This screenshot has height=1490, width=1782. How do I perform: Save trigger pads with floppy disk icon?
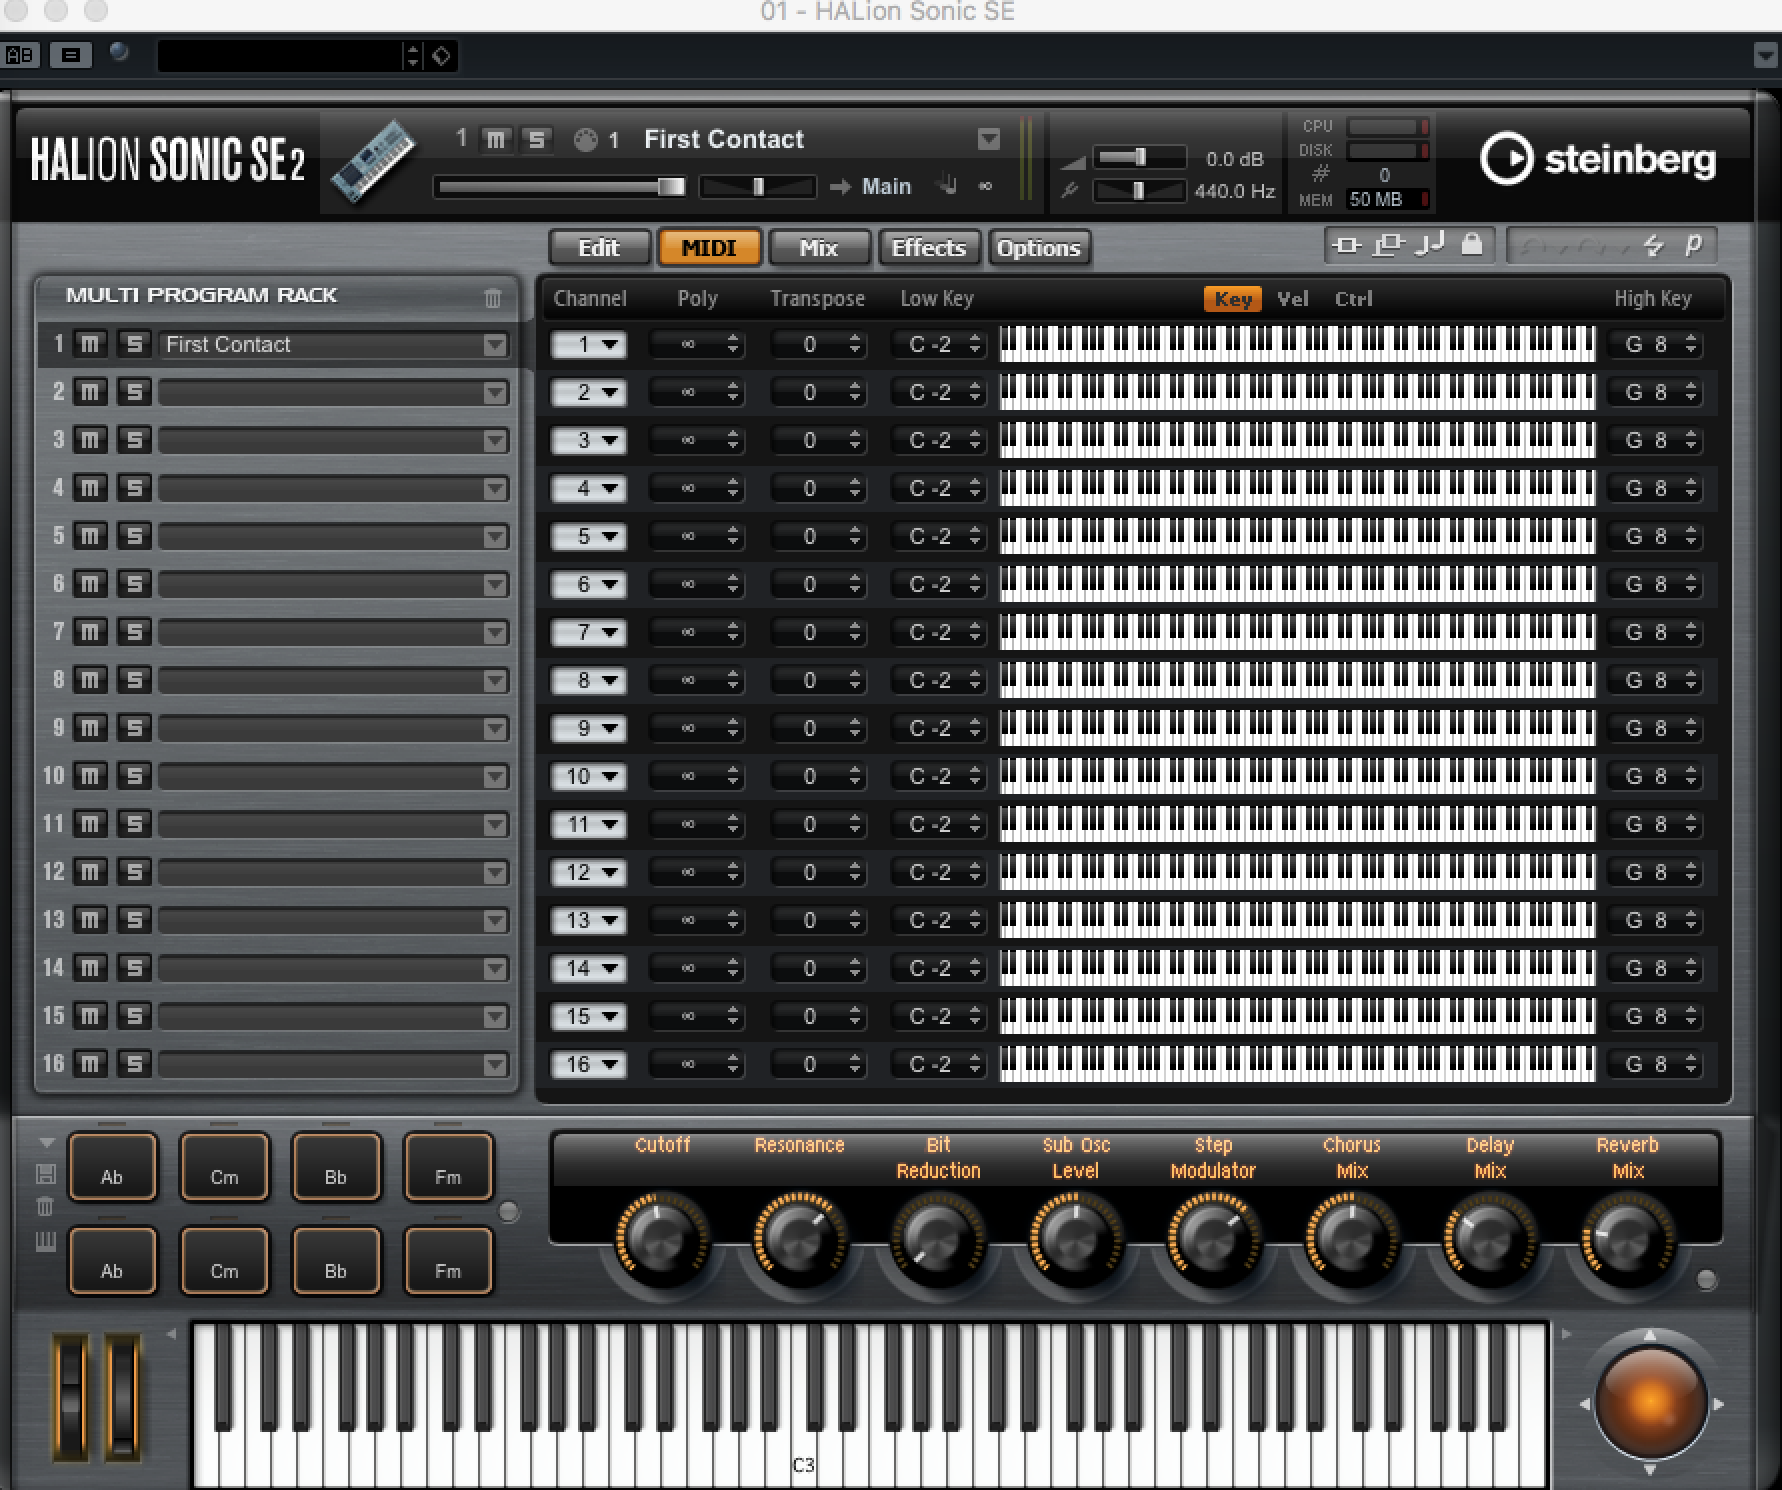coord(46,1174)
